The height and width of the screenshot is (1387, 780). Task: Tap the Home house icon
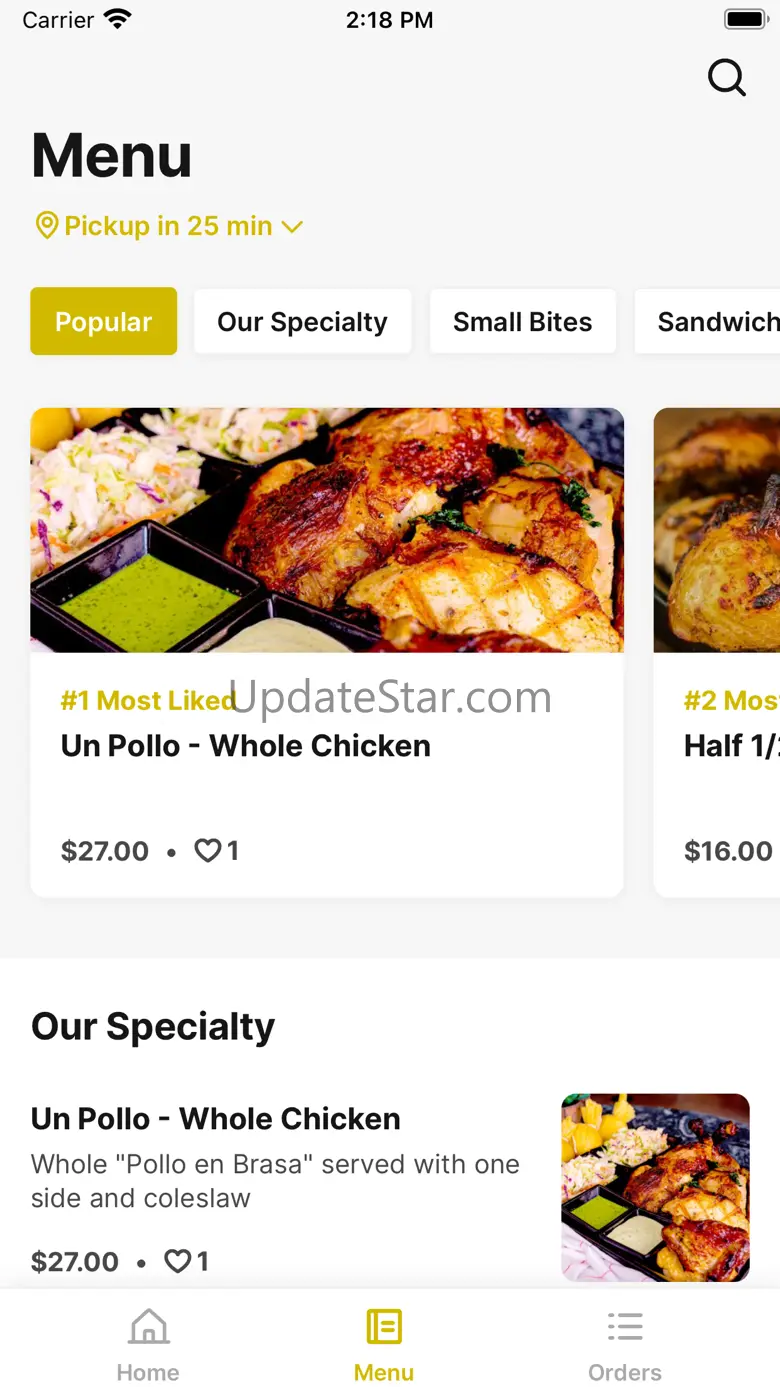[148, 1328]
